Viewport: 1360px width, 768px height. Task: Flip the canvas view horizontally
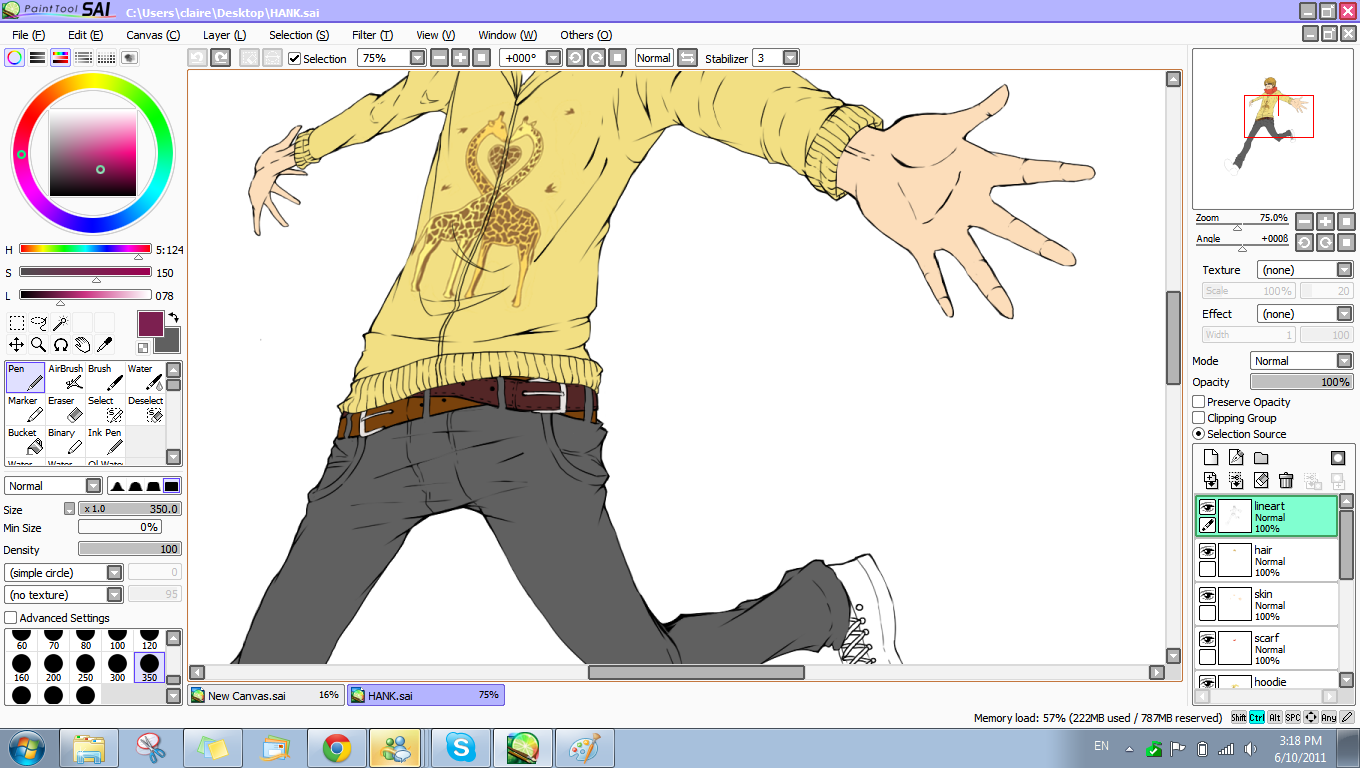pos(688,58)
